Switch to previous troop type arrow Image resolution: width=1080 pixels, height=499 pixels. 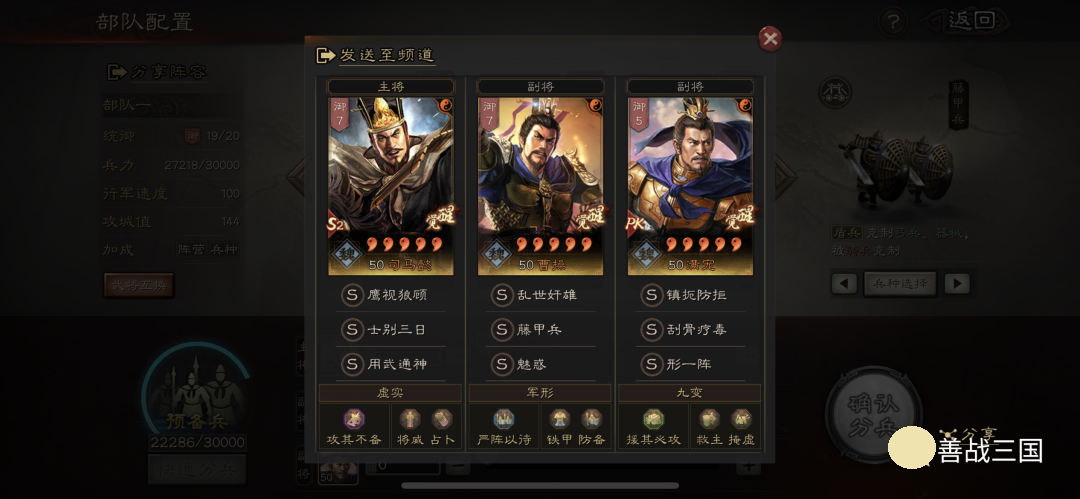pos(844,283)
